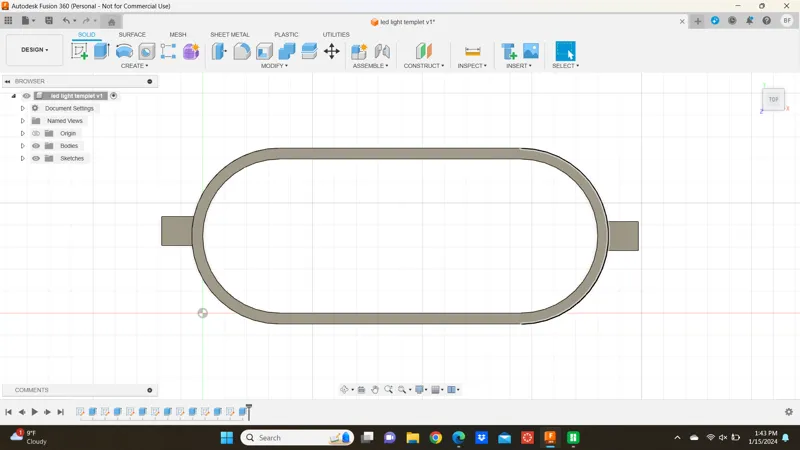Select the Create Sketch tool
This screenshot has height=450, width=800.
(79, 51)
